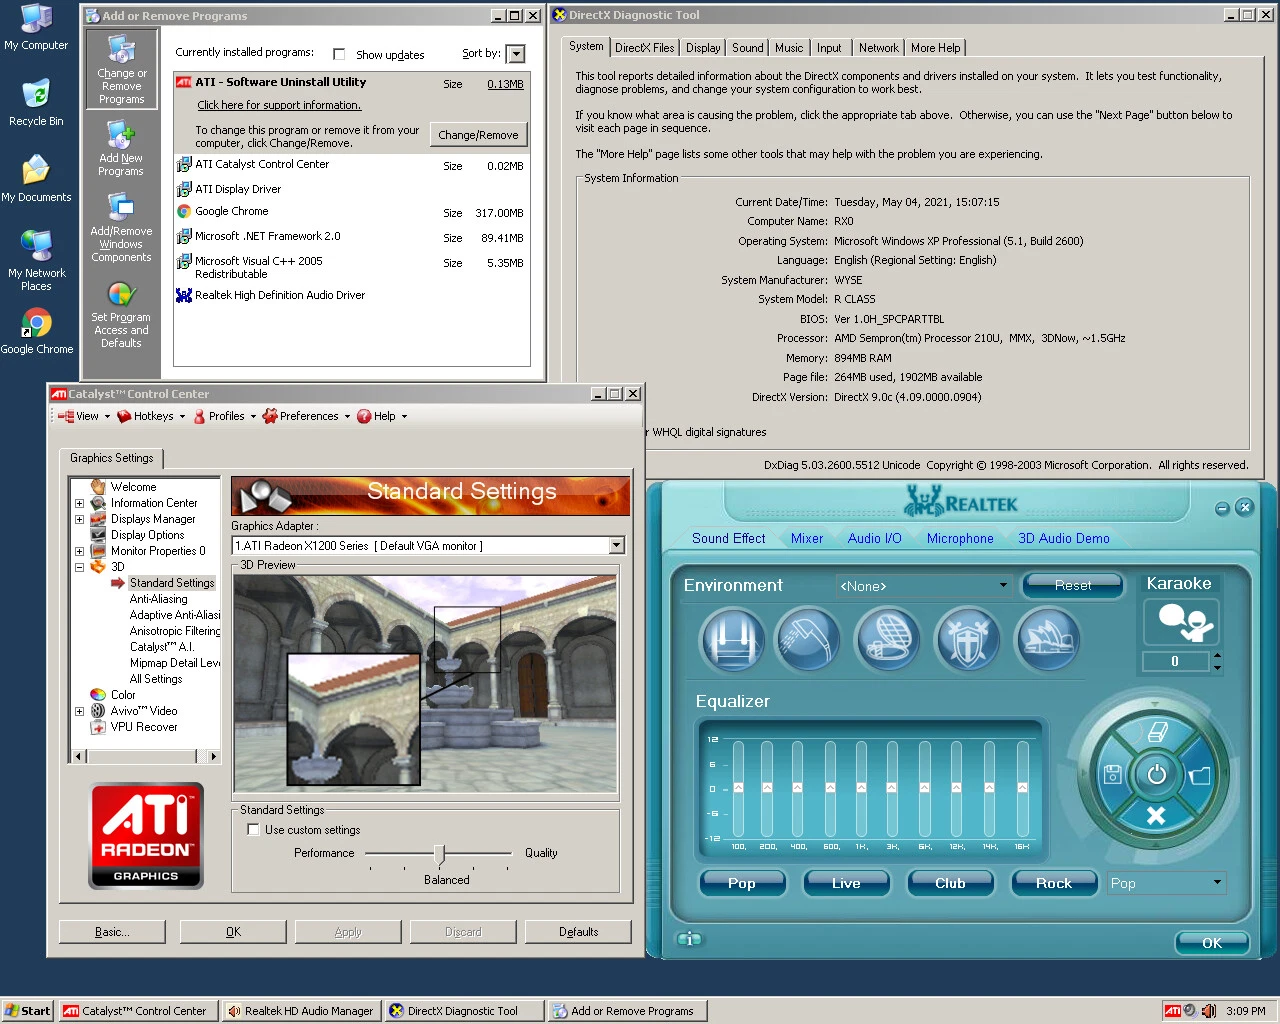The image size is (1280, 1024).
Task: Select the shield arena environment icon
Action: tap(967, 639)
